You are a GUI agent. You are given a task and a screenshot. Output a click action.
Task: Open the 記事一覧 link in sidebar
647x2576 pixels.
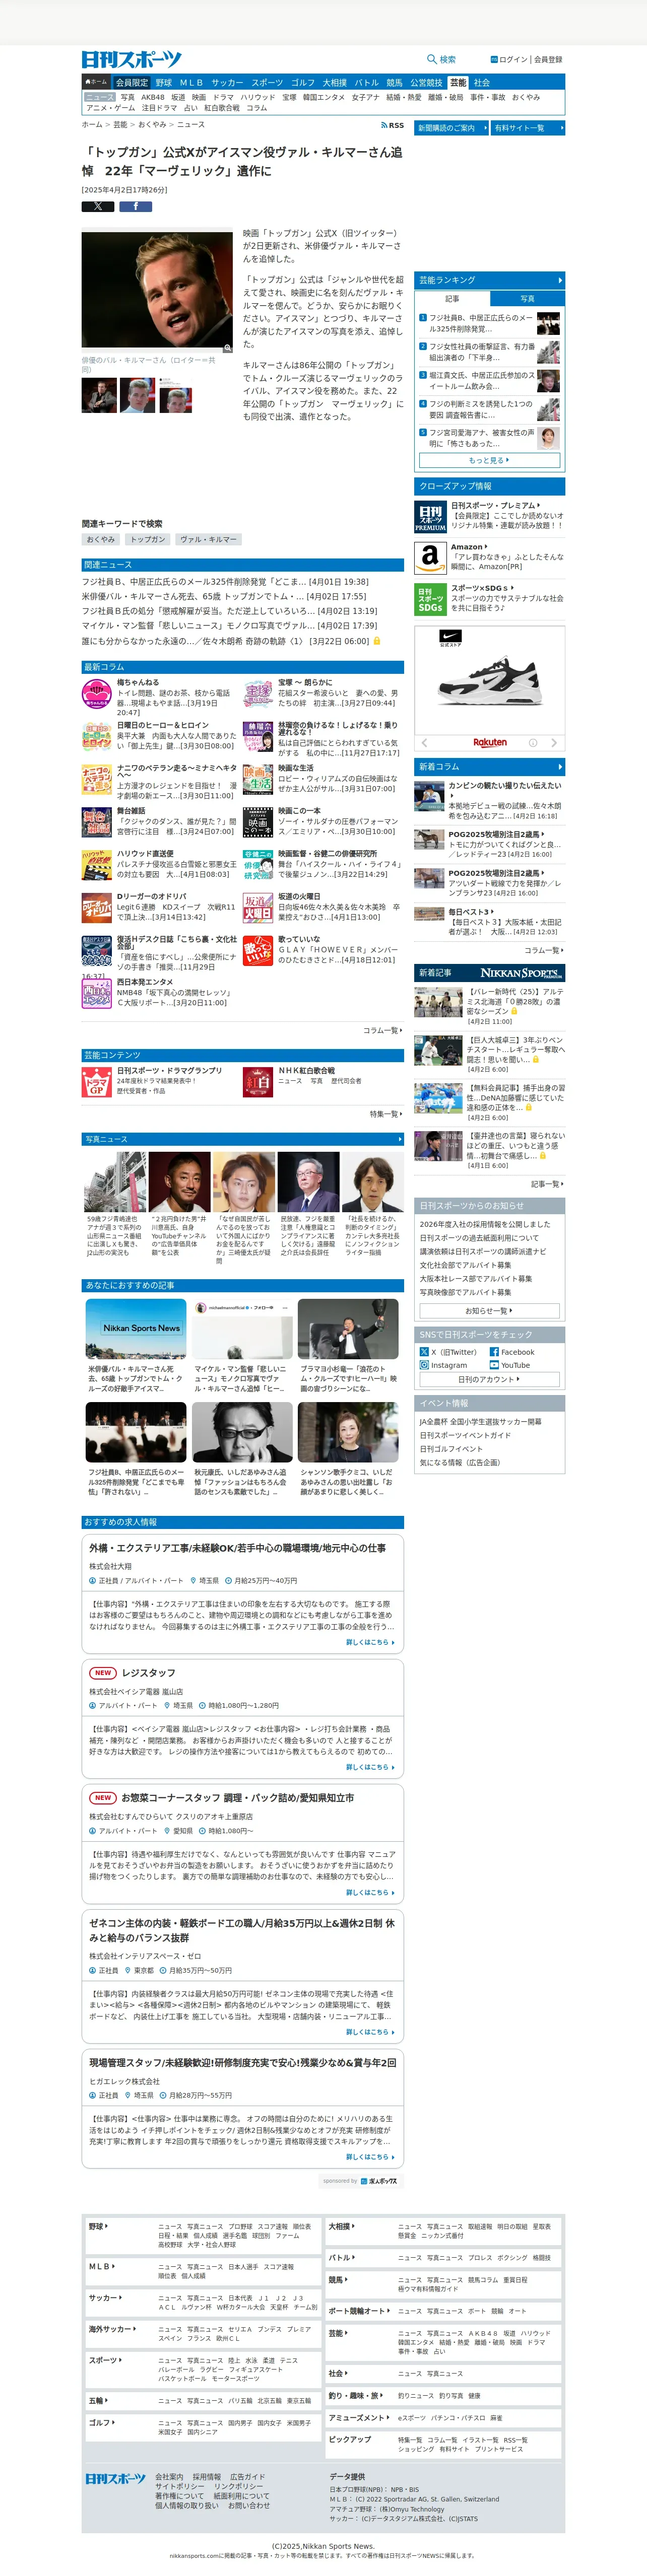tap(546, 1184)
